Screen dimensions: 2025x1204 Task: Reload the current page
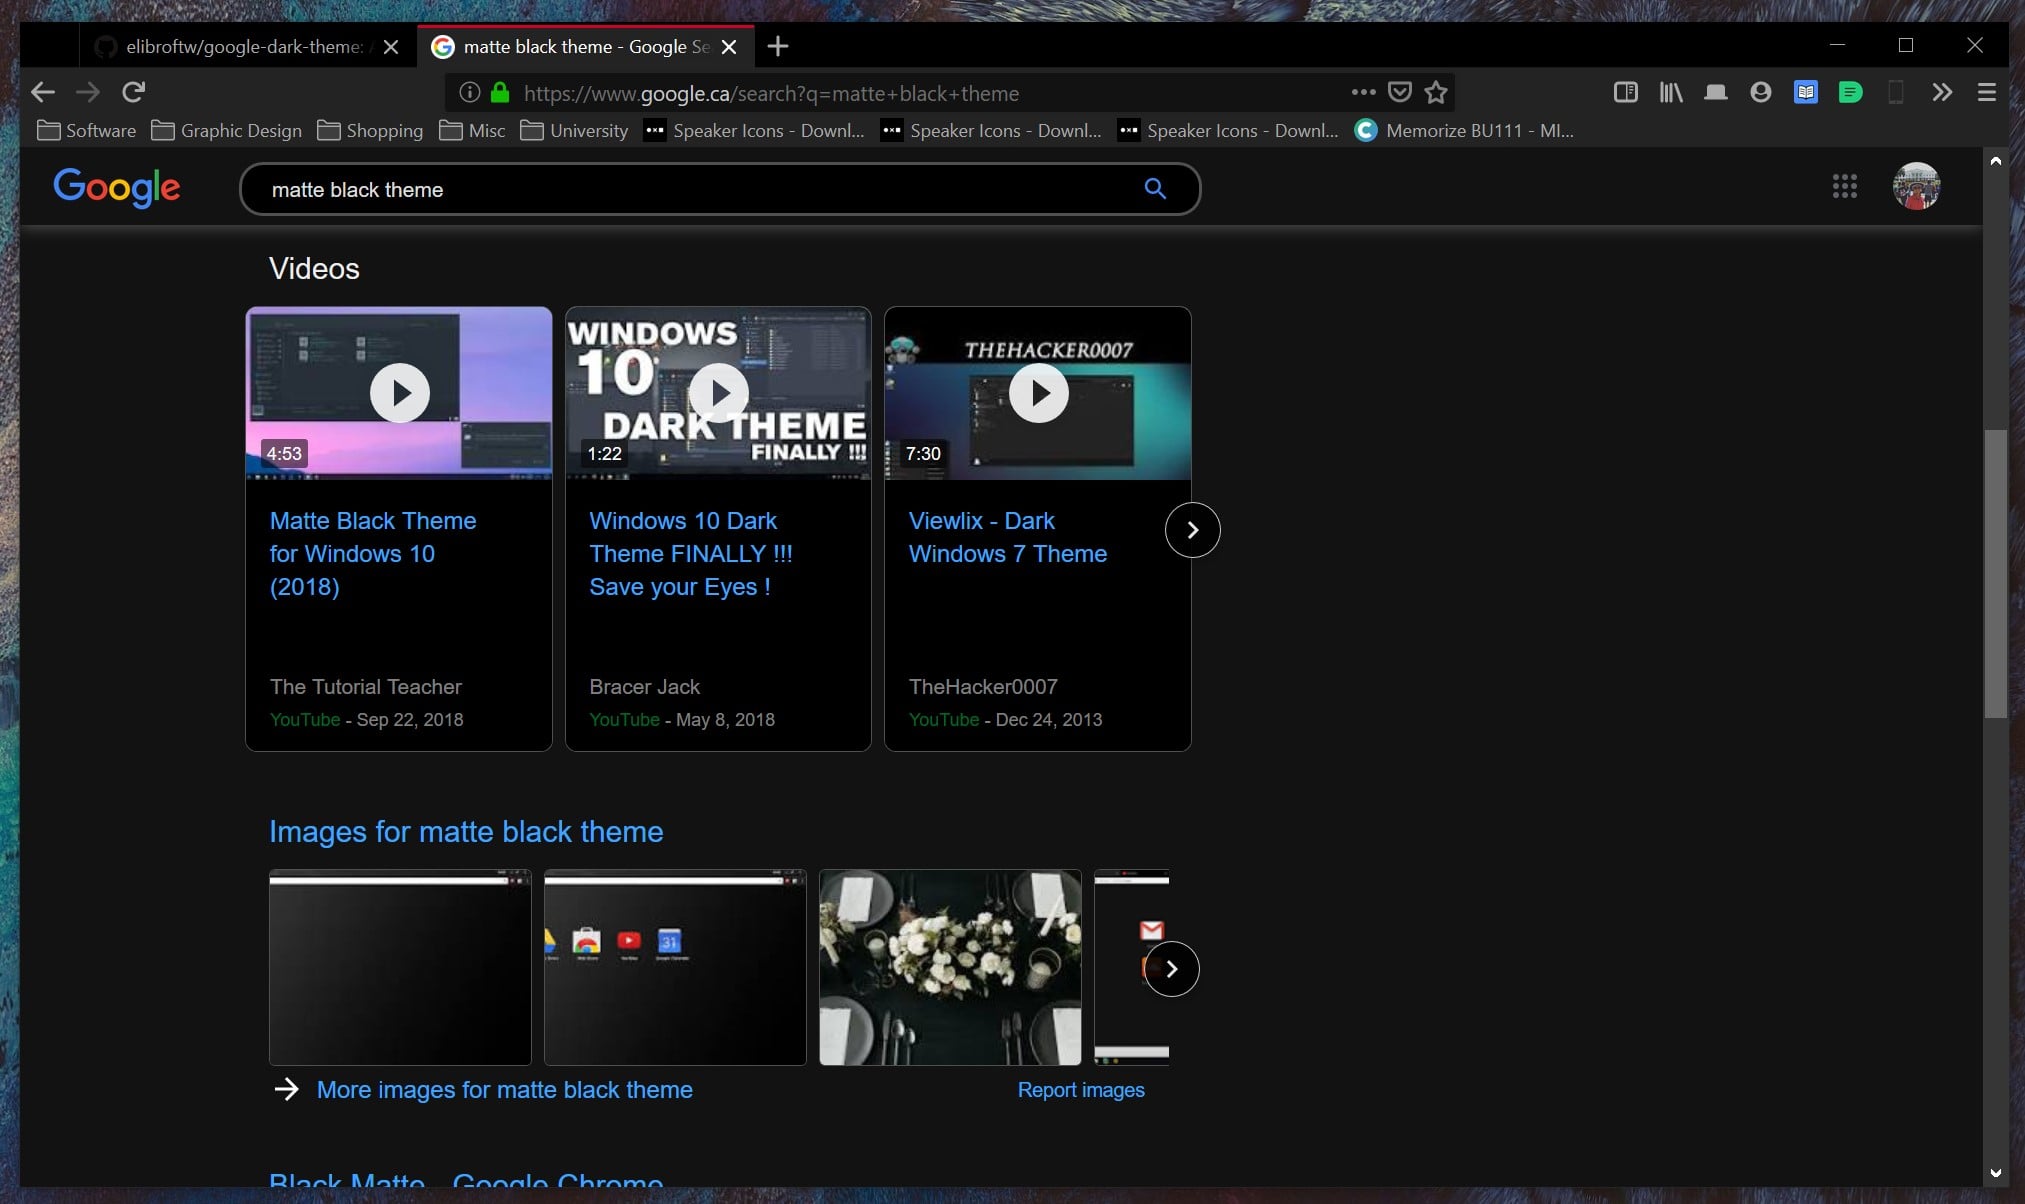click(x=133, y=93)
